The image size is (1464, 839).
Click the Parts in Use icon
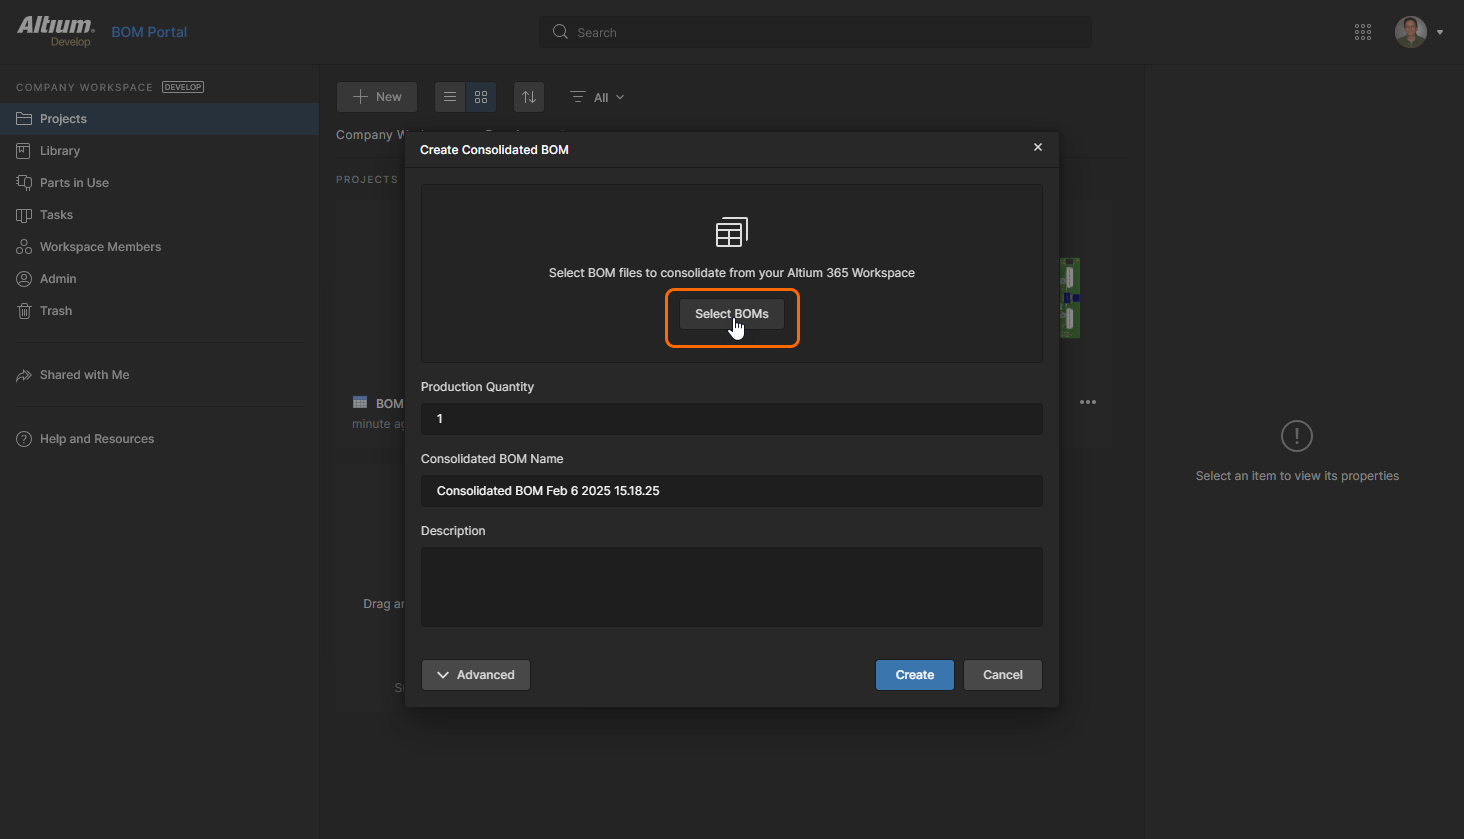(24, 183)
